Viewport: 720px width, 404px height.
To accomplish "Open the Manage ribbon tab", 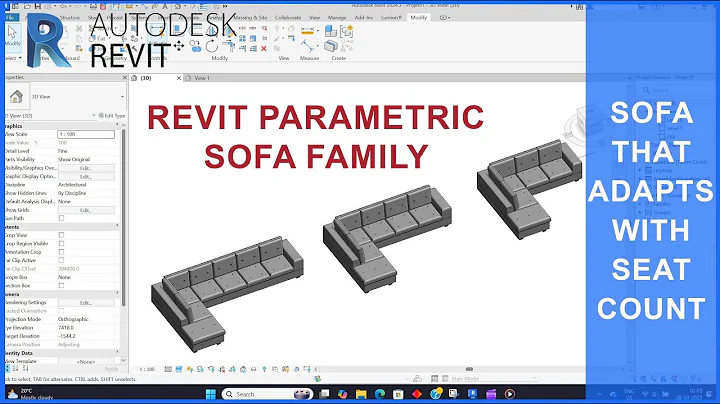I will pyautogui.click(x=337, y=17).
